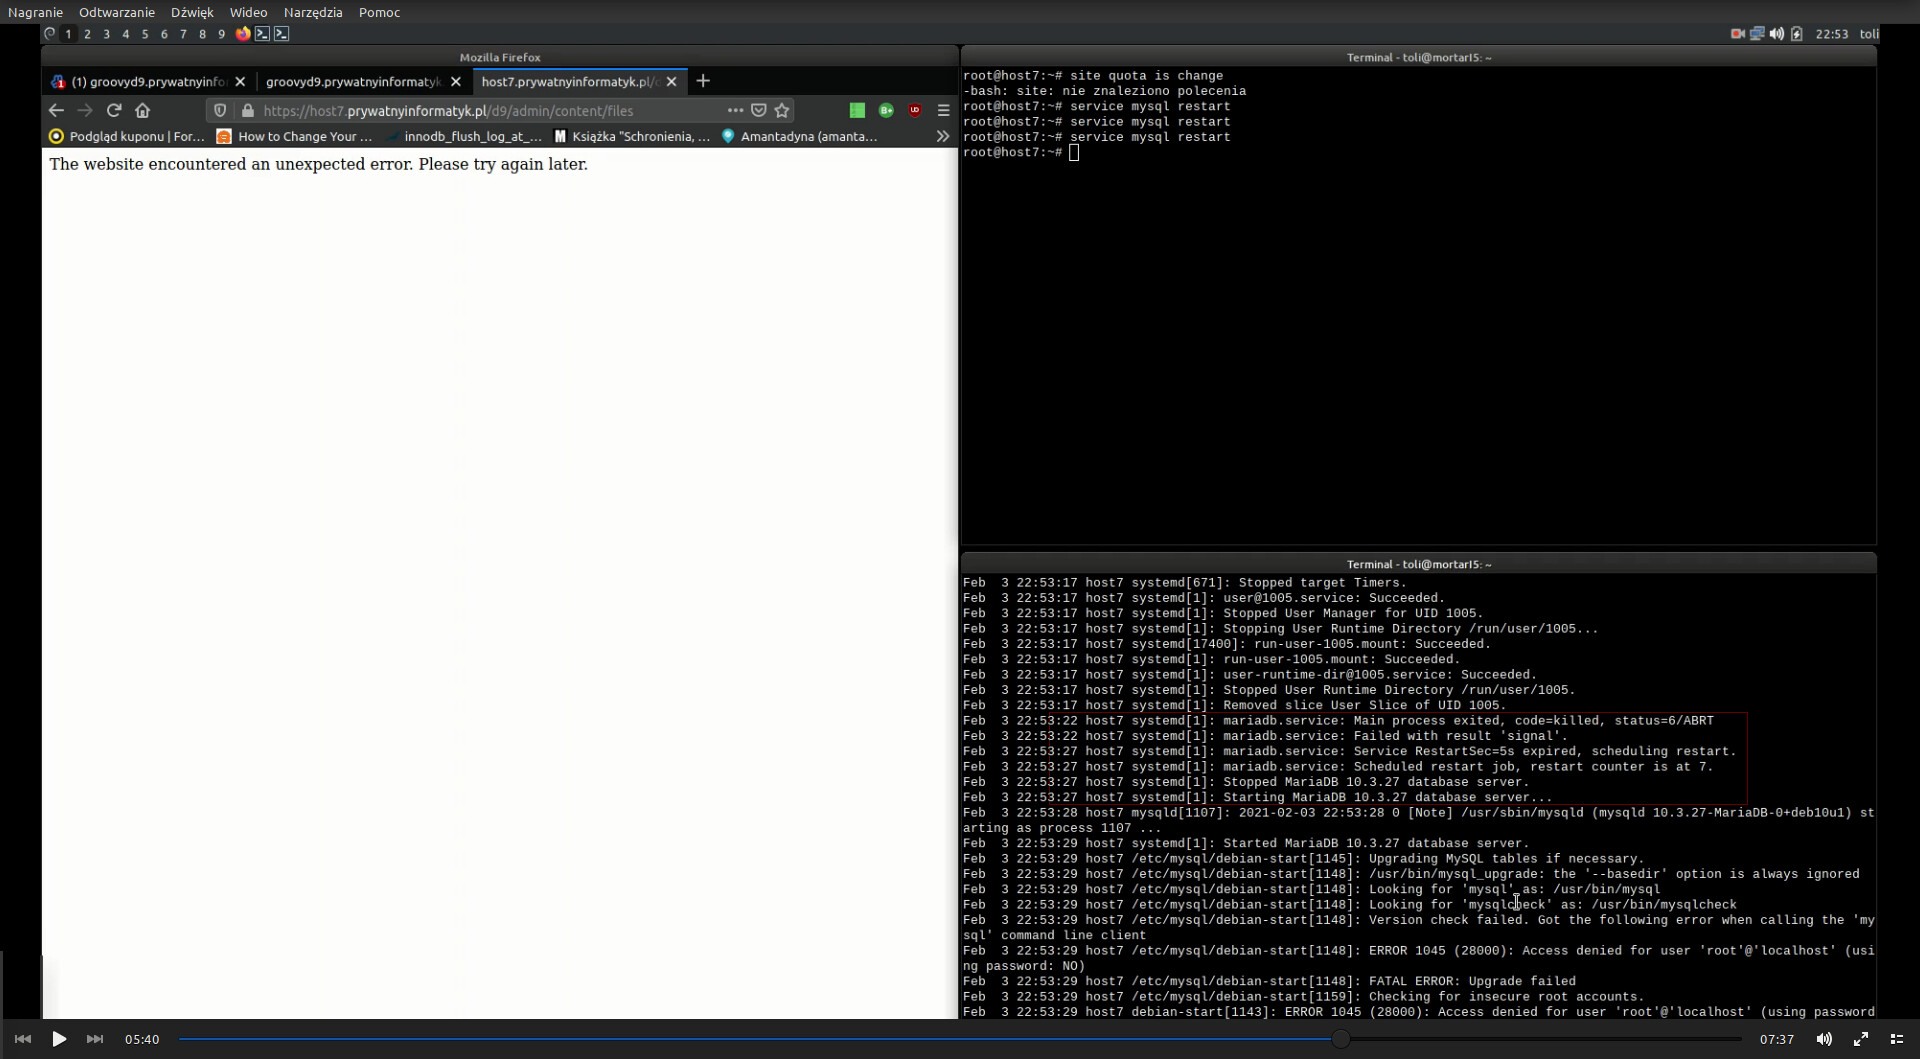Select workspace 1 in the panel
Image resolution: width=1920 pixels, height=1059 pixels.
(68, 34)
